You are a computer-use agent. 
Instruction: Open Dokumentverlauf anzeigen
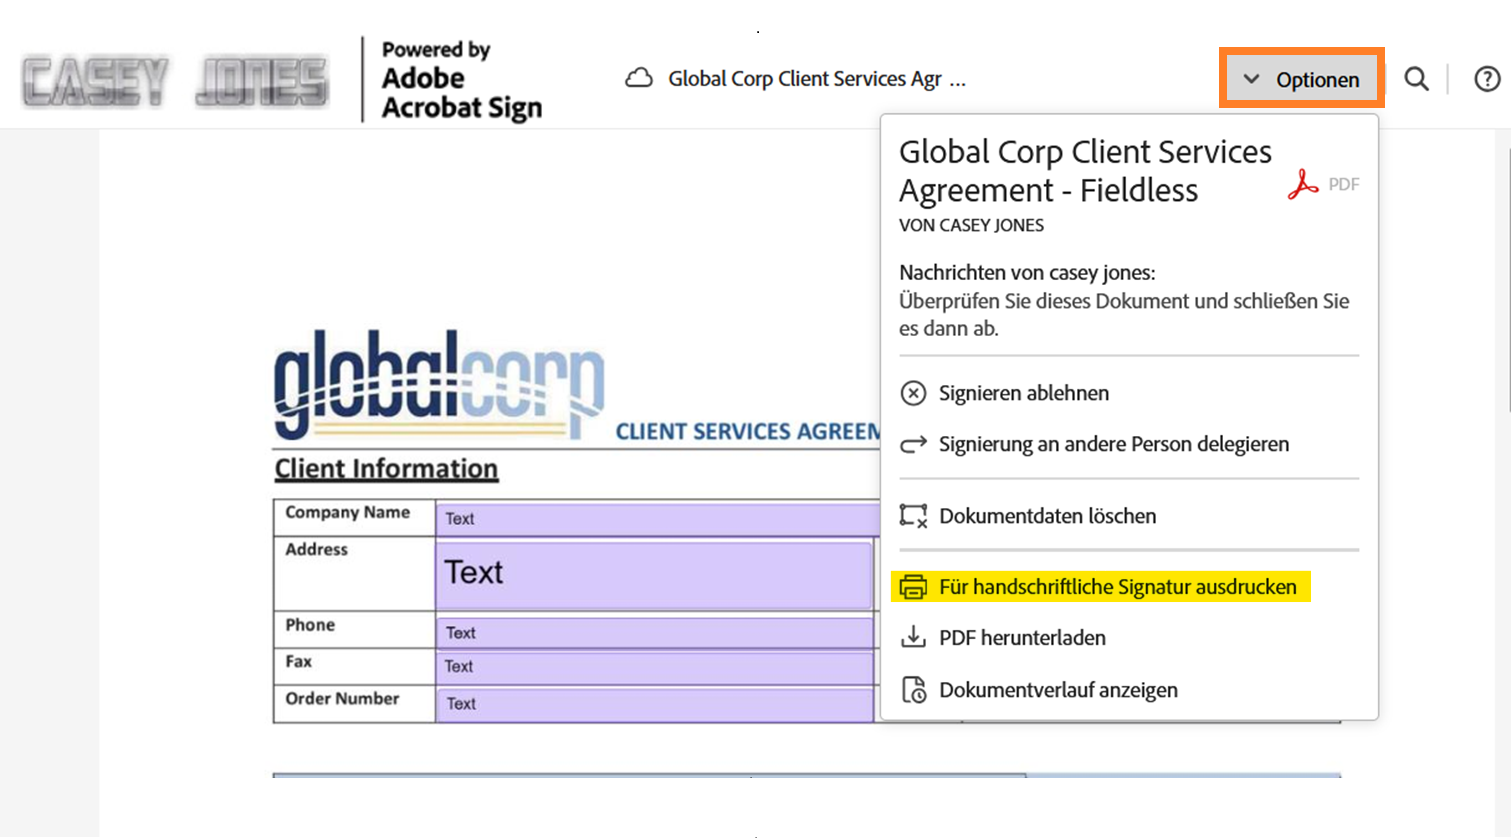point(1058,690)
